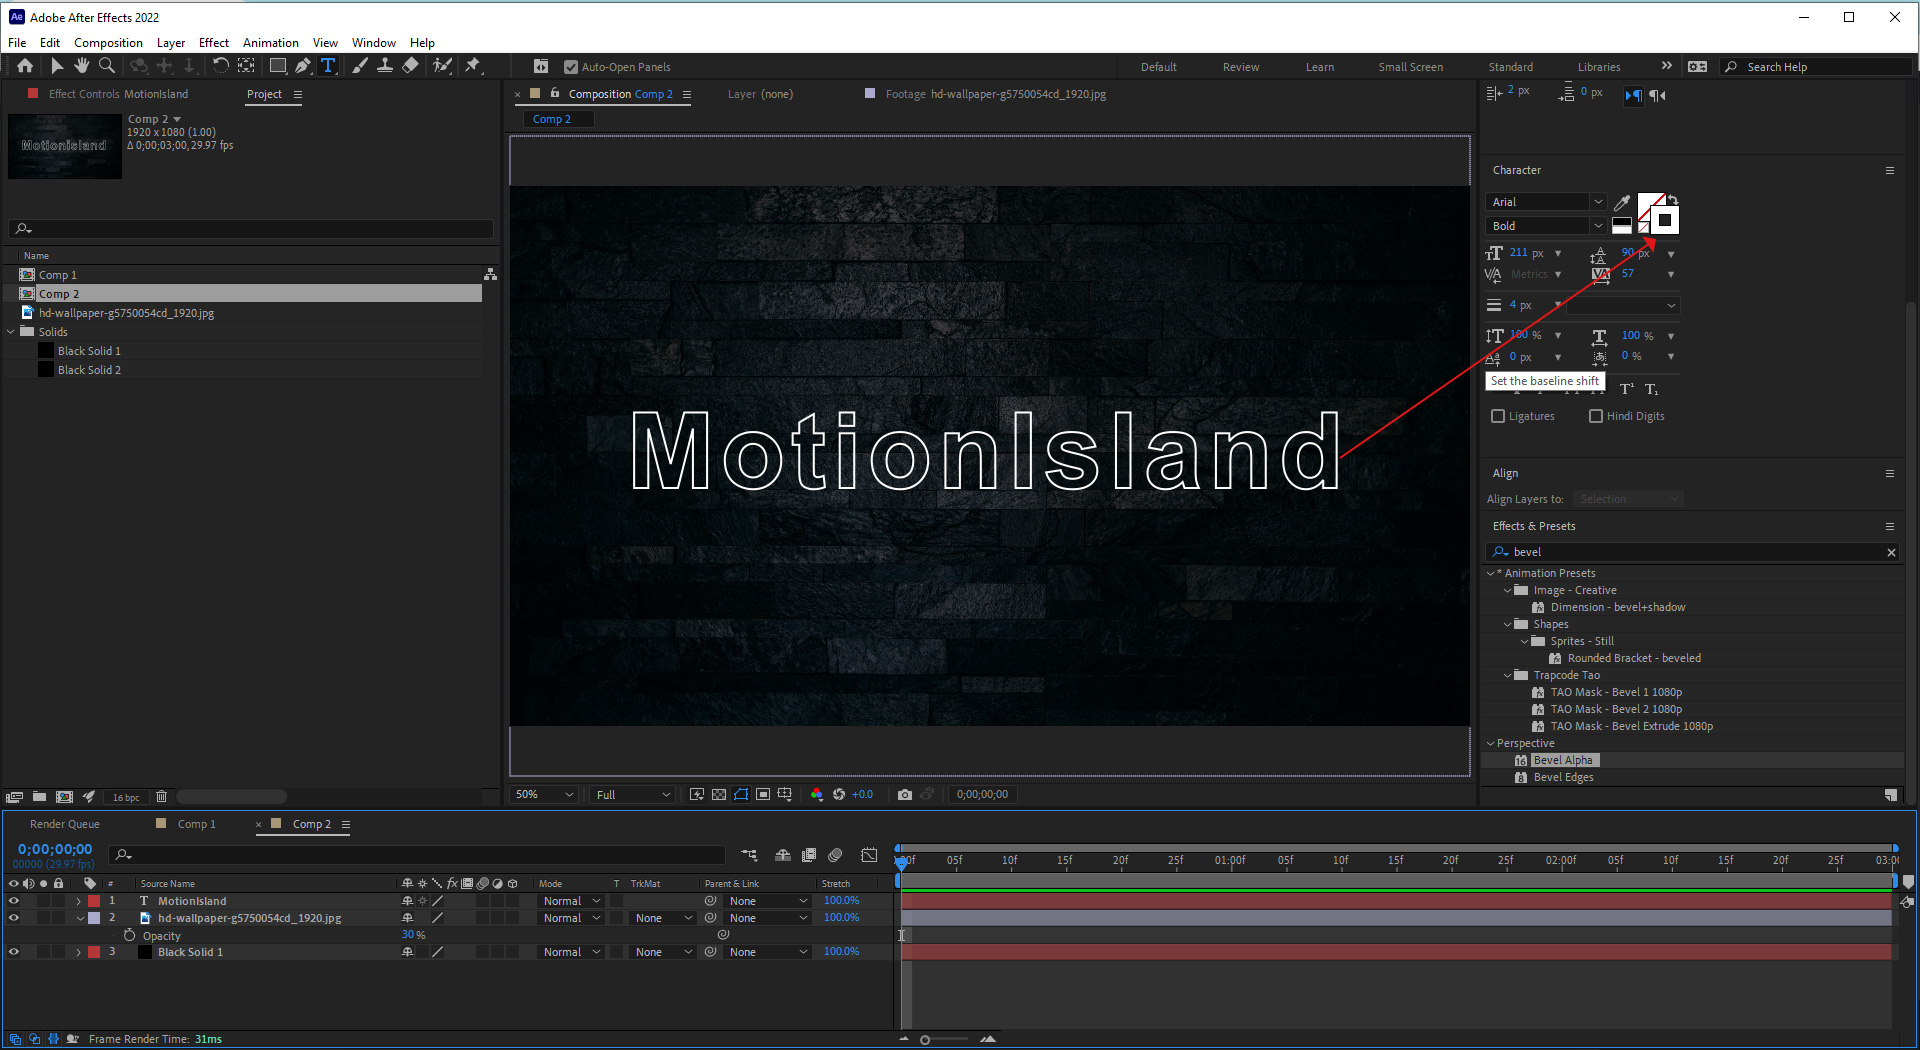Select the Selection arrow tool
The image size is (1920, 1050).
57,66
